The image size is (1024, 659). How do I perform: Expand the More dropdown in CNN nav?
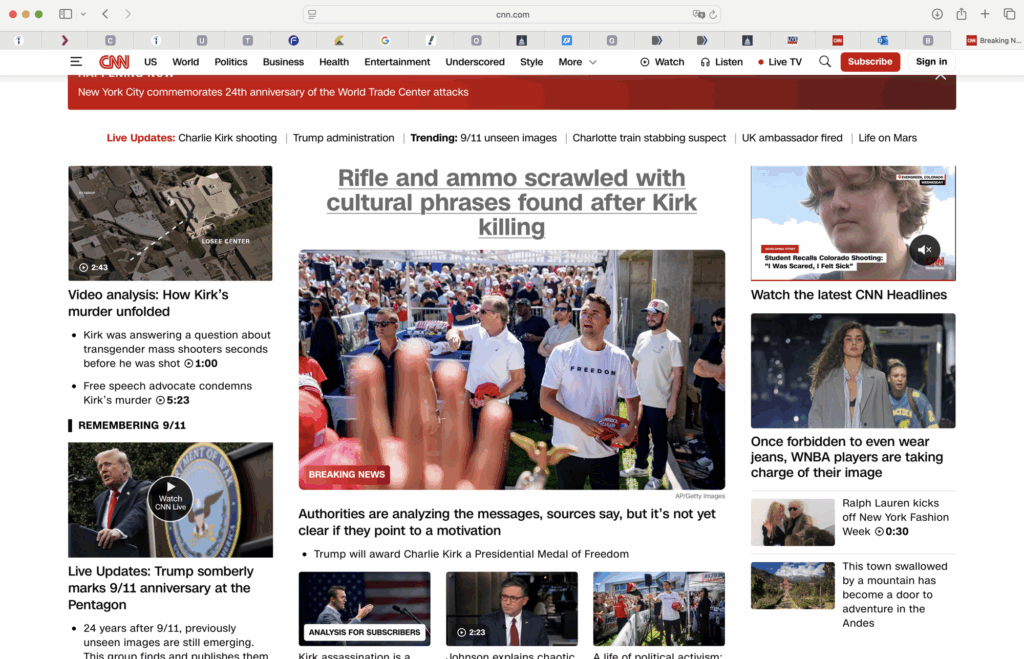(577, 61)
